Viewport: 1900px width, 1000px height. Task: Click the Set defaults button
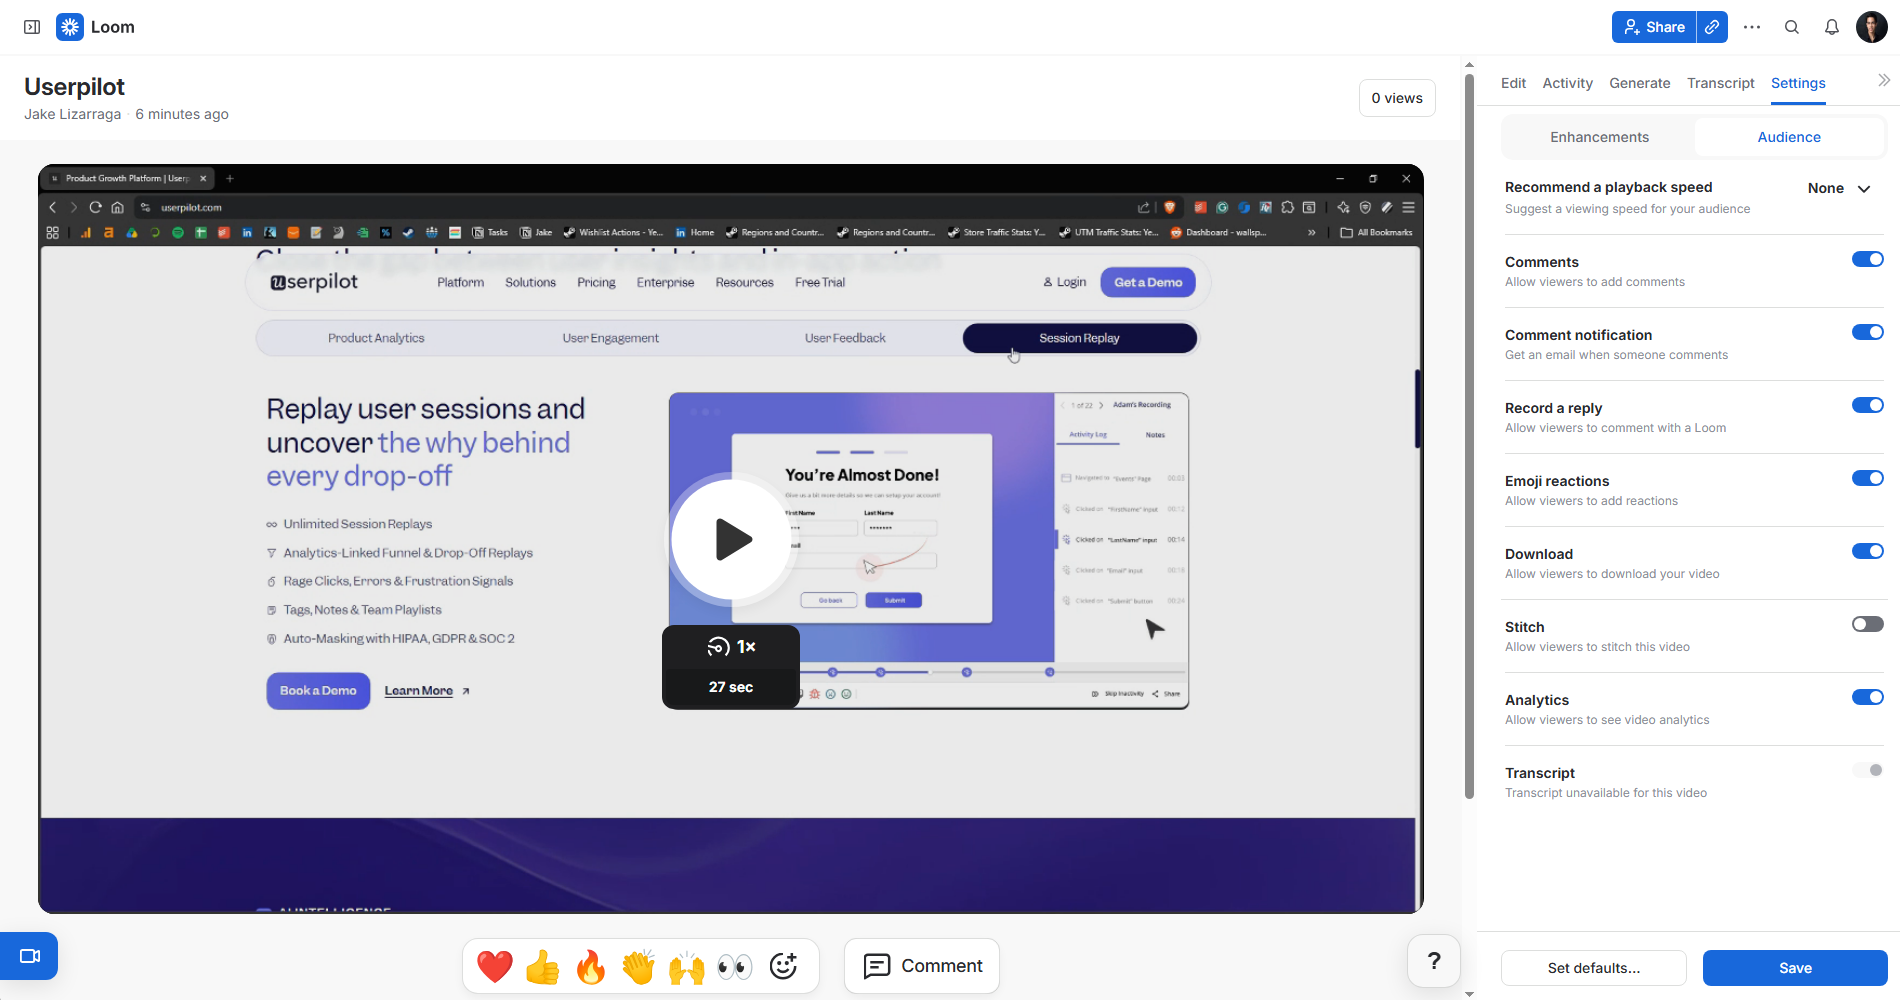[x=1593, y=968]
